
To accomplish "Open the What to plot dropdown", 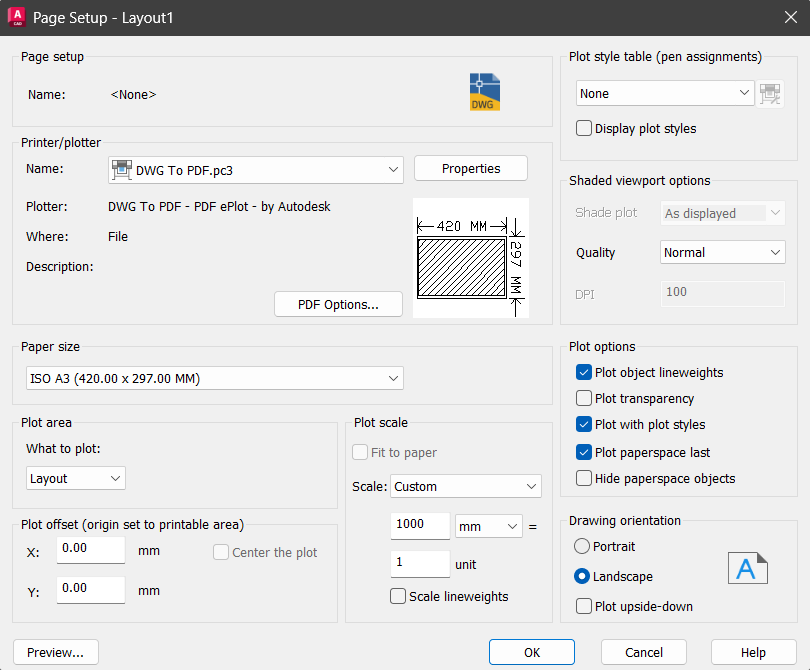I will click(76, 479).
